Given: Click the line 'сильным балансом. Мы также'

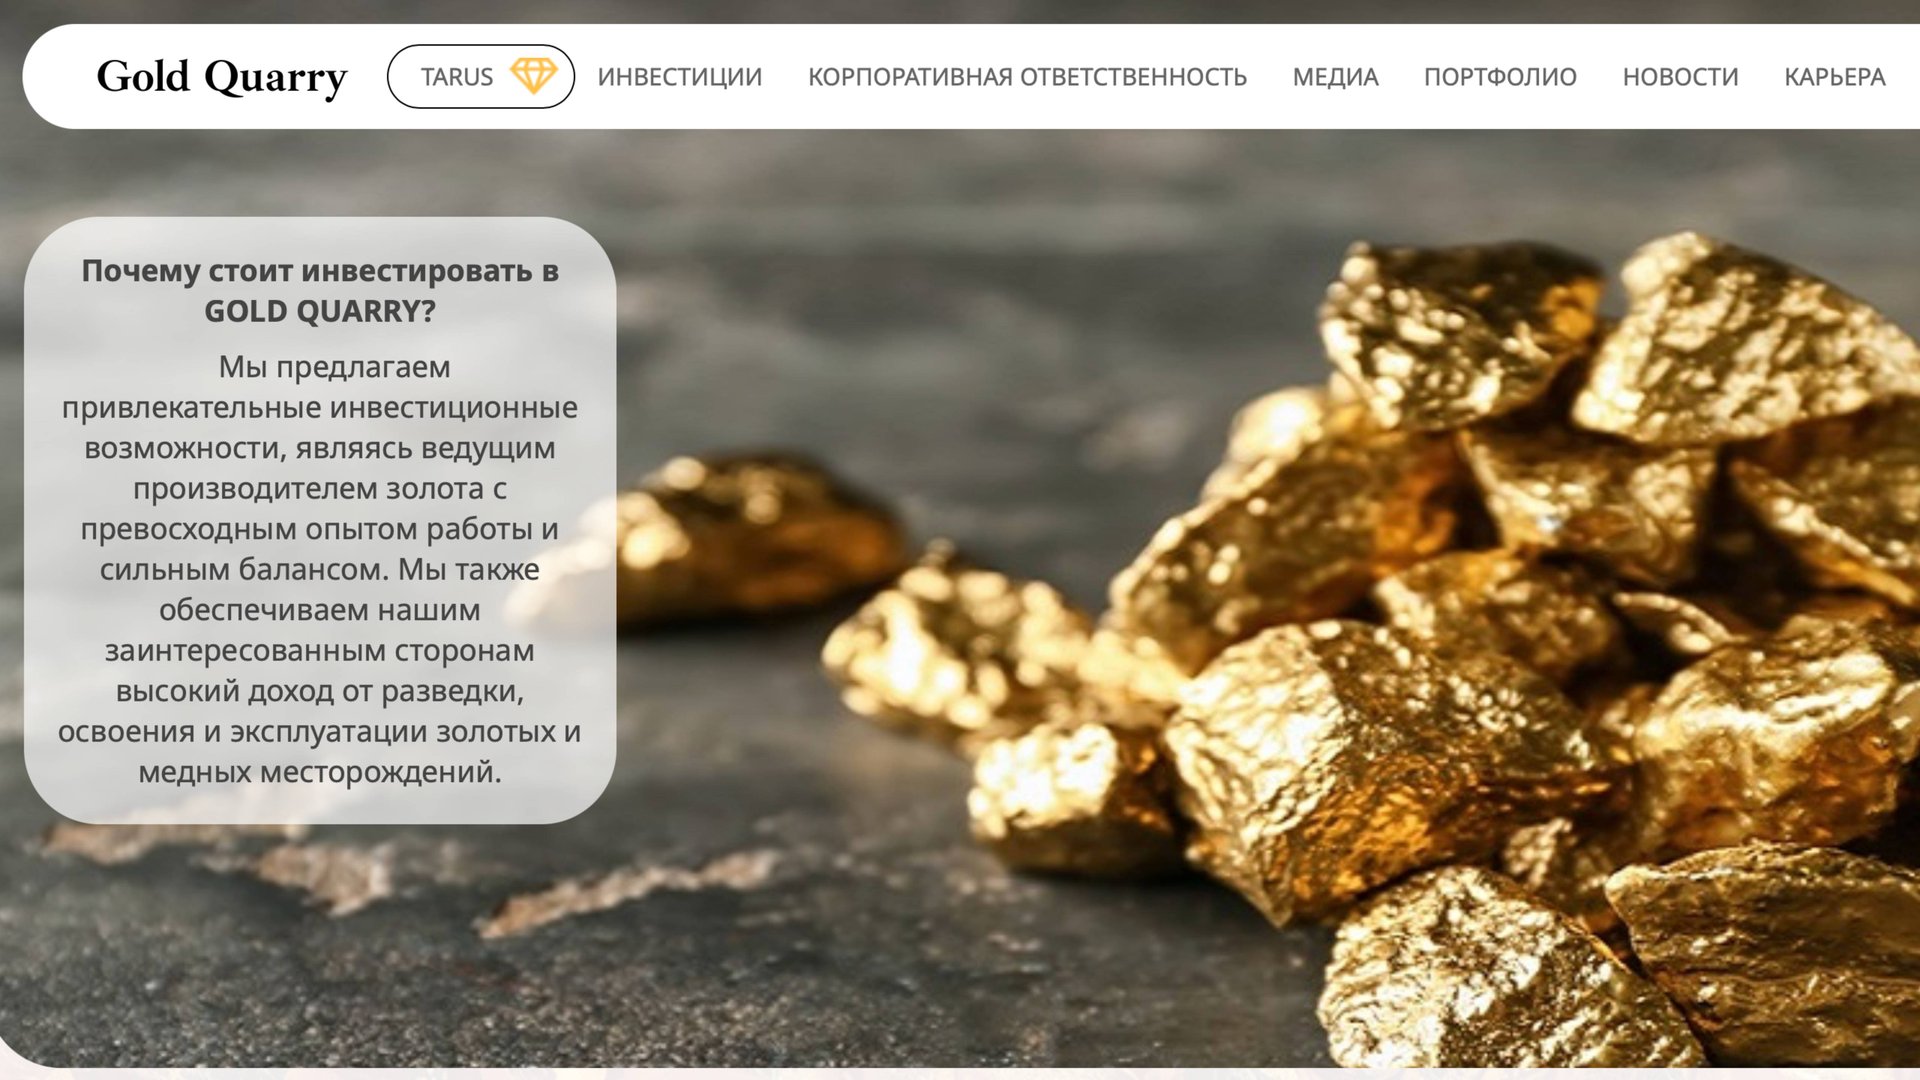Looking at the screenshot, I should (320, 570).
